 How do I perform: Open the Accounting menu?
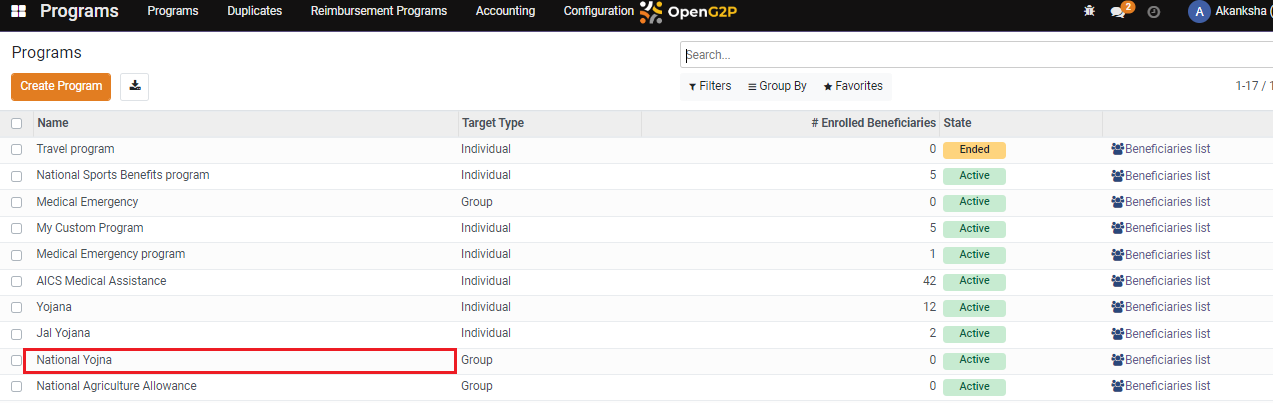tap(505, 12)
